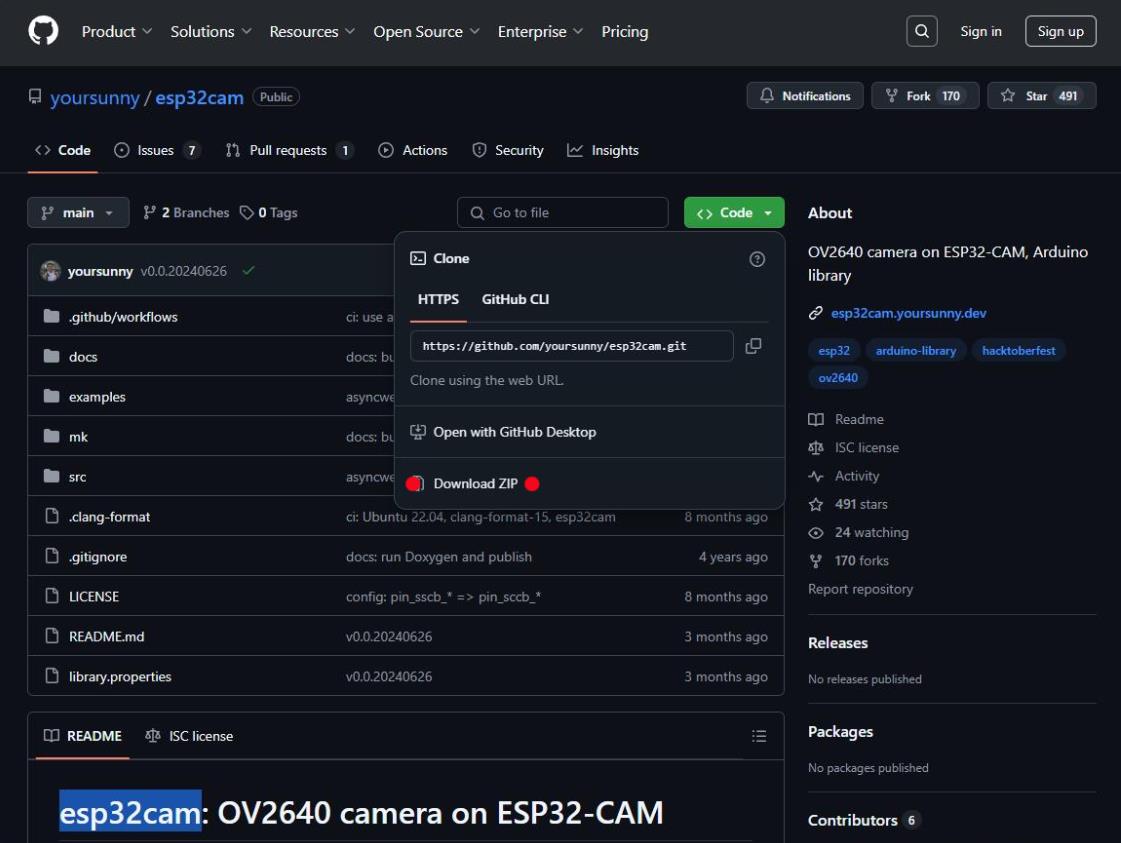Click the Sign in link
The image size is (1121, 843).
pos(980,31)
